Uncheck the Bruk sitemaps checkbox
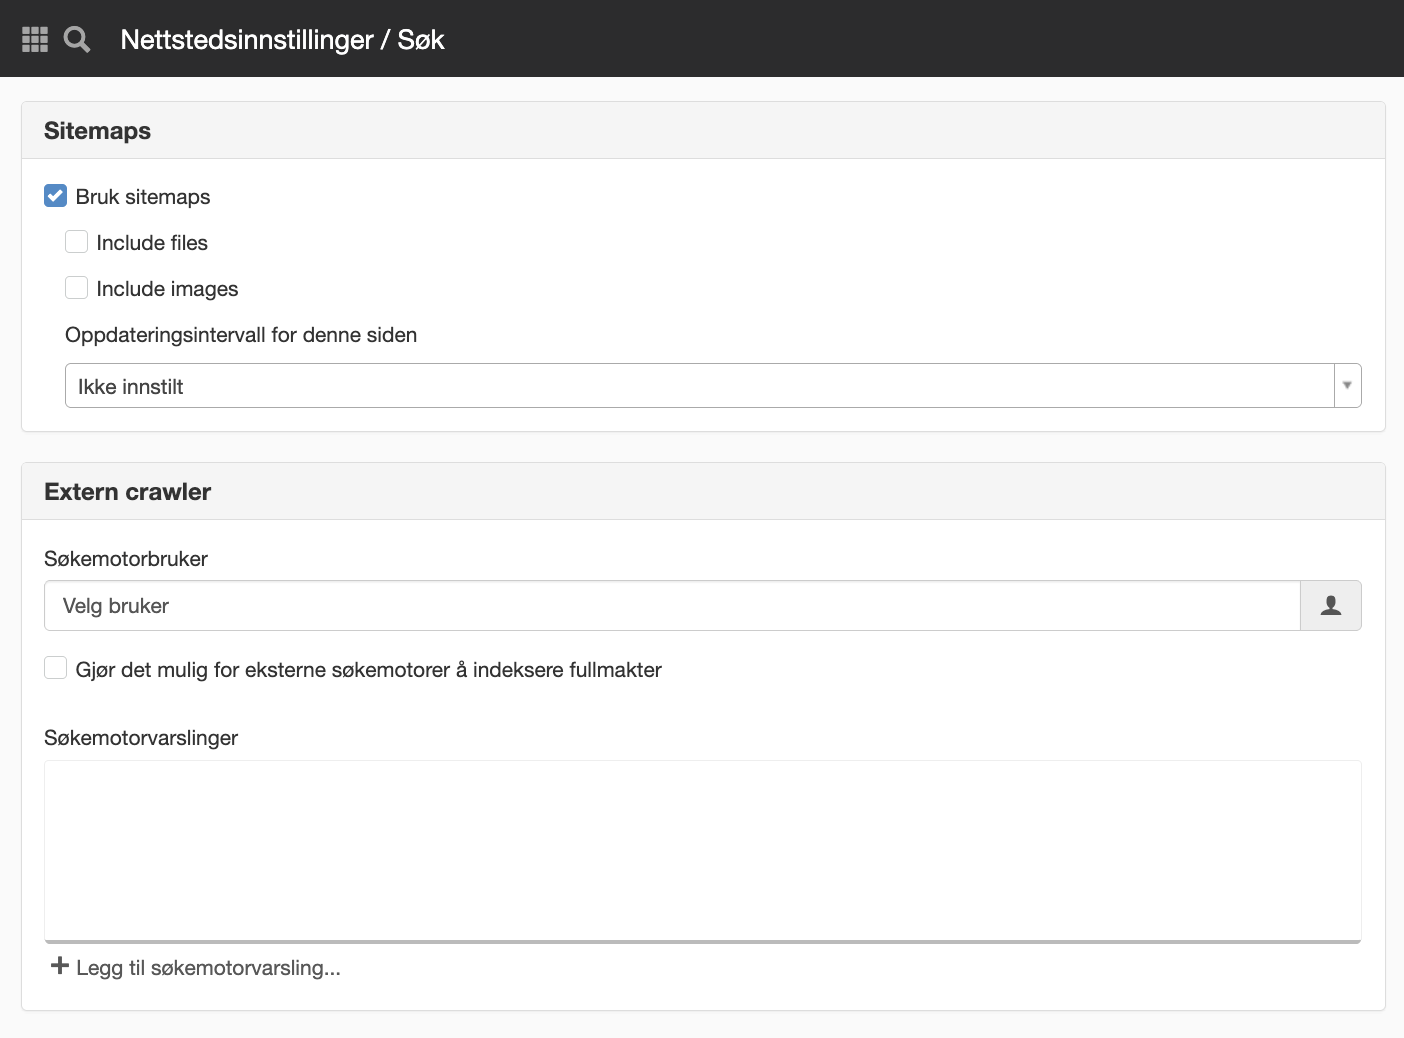 [56, 196]
